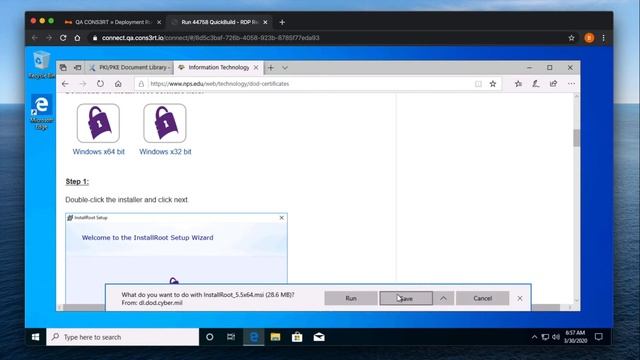Select the Run 44758 QuickBuild tab
This screenshot has width=640, height=360.
(219, 22)
